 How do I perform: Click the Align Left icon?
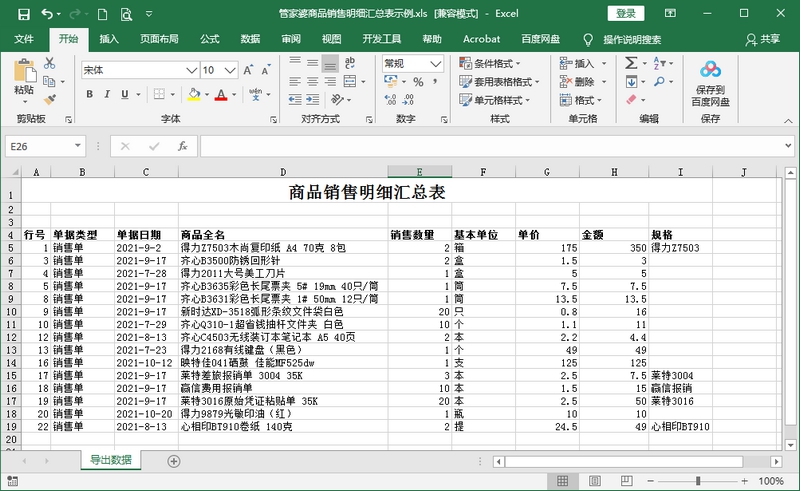(x=295, y=81)
